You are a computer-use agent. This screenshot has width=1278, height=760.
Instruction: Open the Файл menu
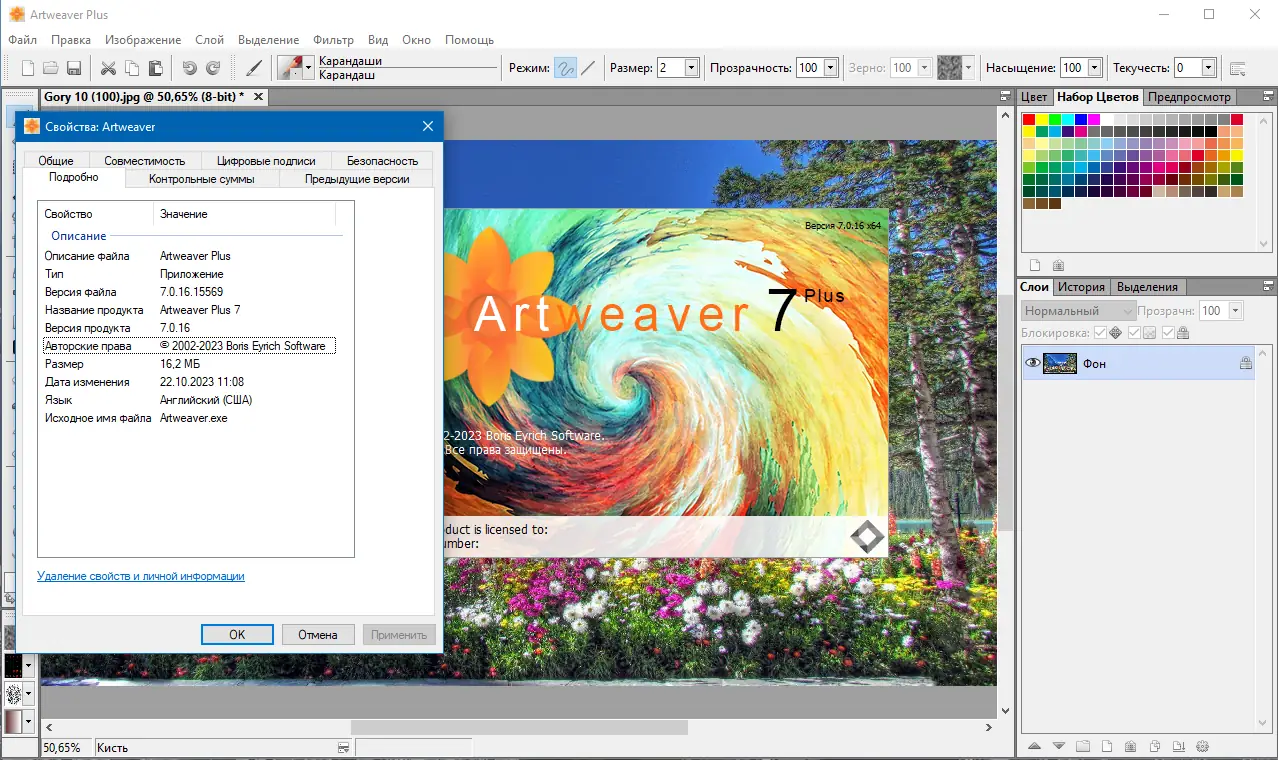click(x=22, y=40)
